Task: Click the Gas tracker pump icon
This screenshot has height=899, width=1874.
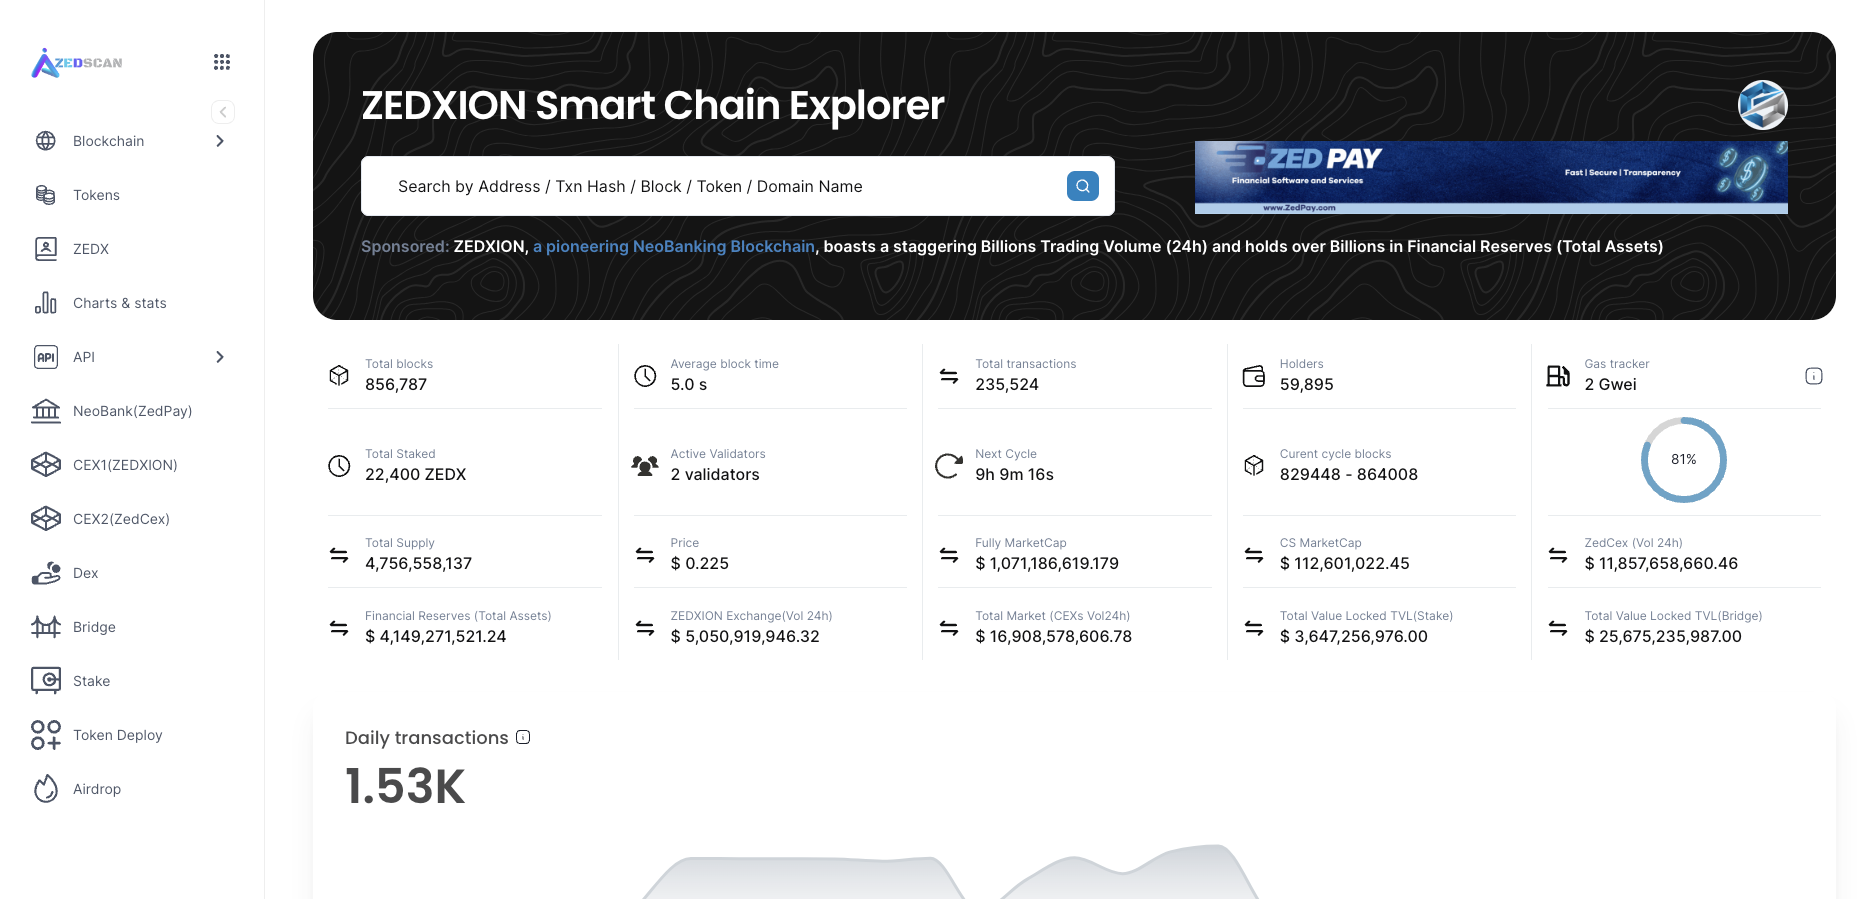Action: 1558,376
